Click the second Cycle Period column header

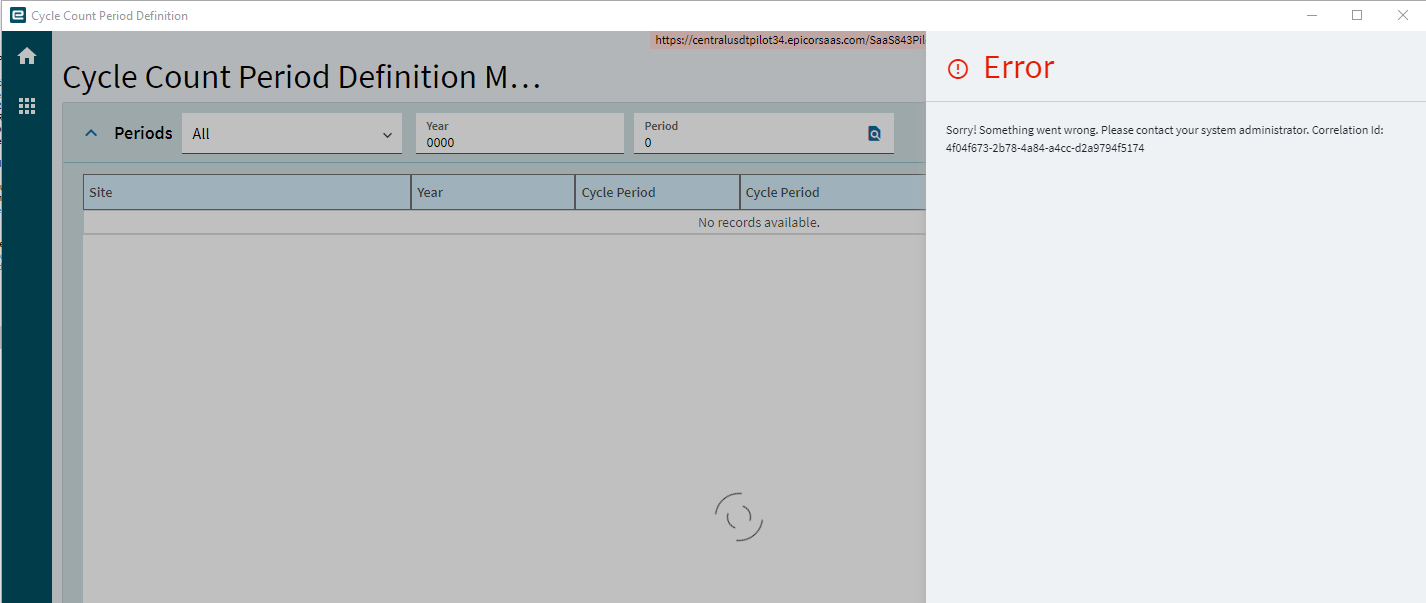(833, 192)
